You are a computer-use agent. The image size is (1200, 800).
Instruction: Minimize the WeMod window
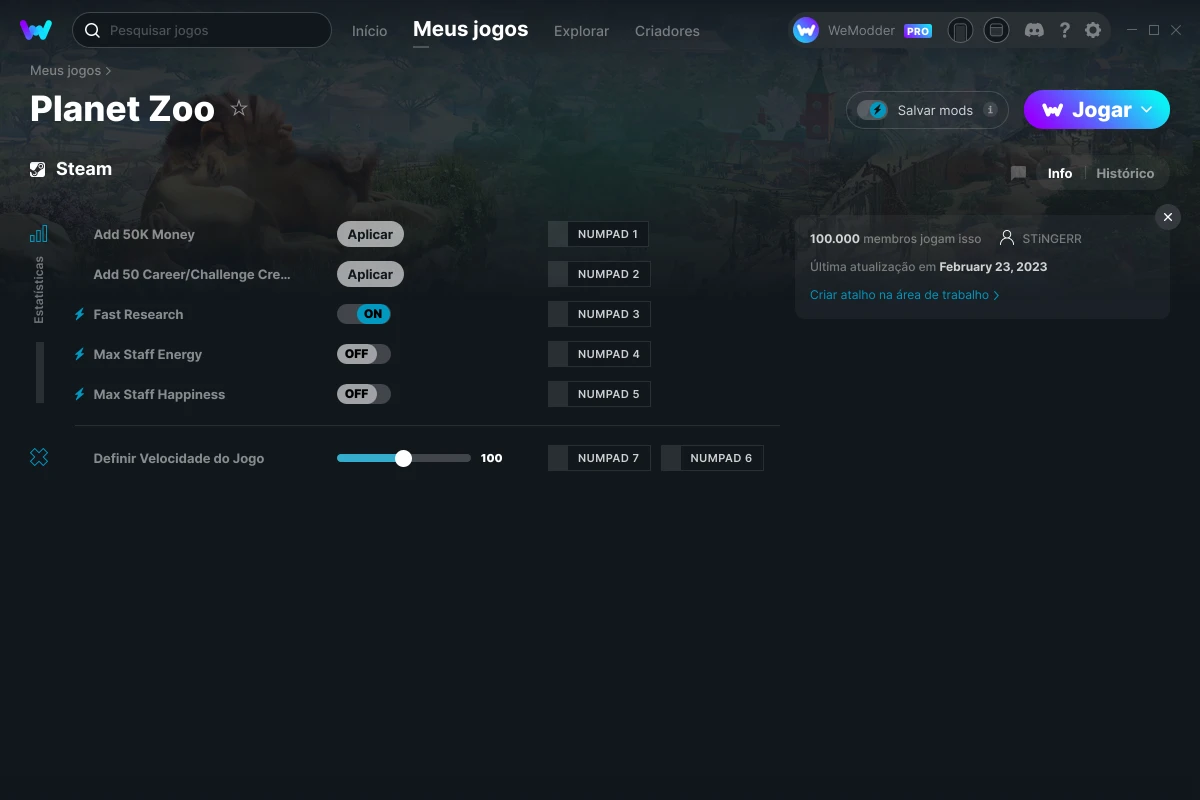(x=1133, y=30)
